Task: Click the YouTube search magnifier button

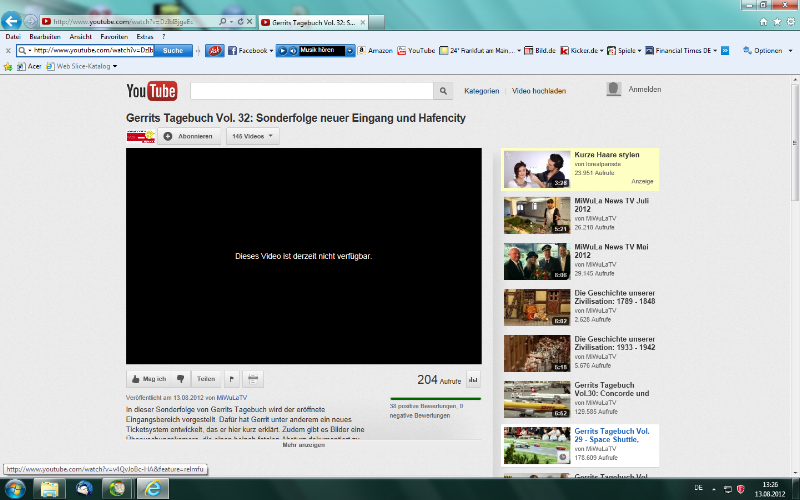Action: coord(443,91)
